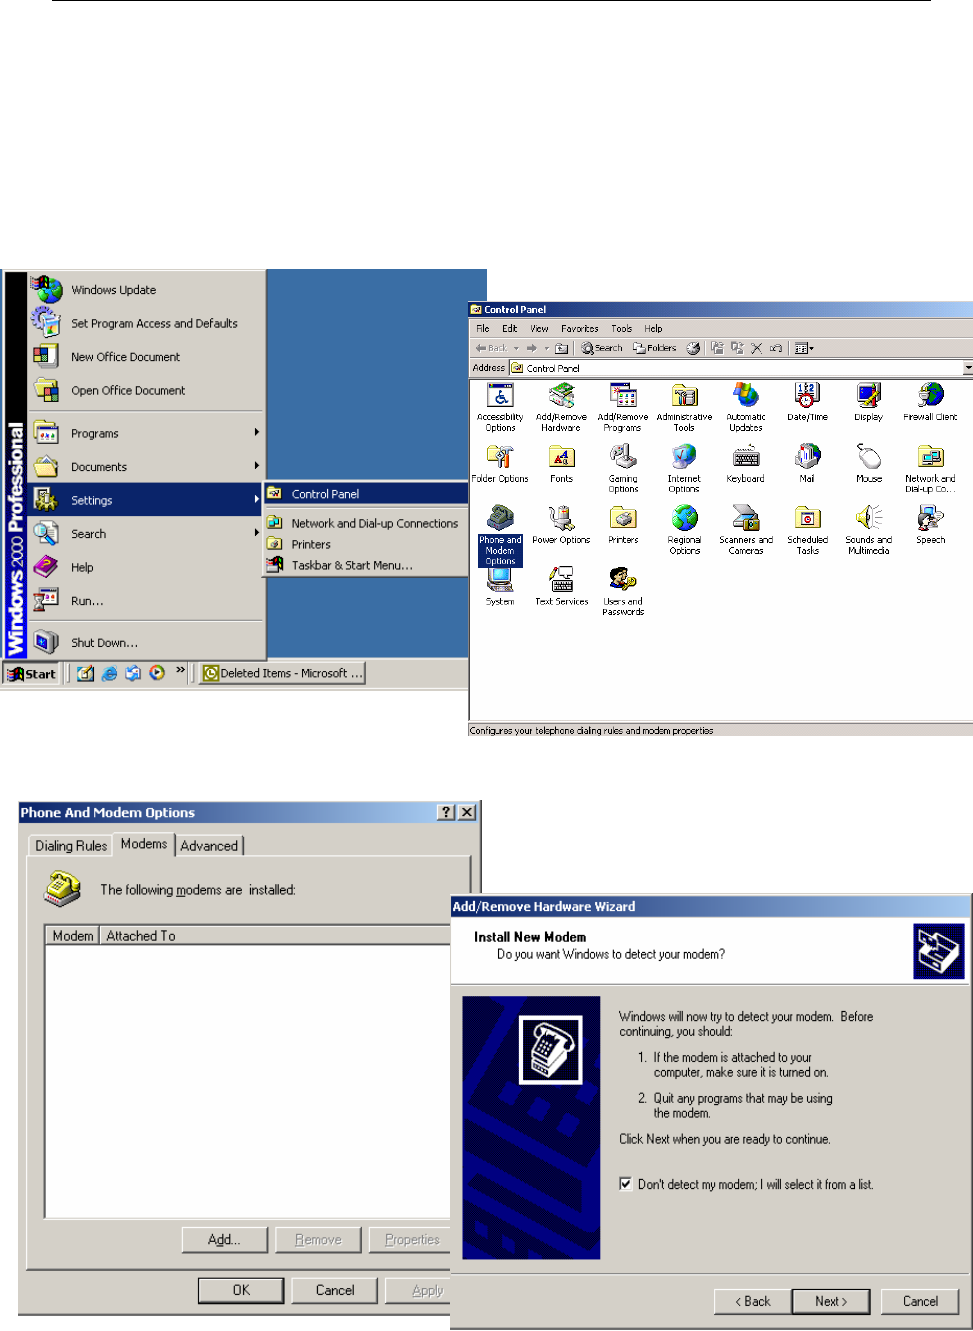Screen dimensions: 973x1331
Task: Open Administrative Tools icon
Action: point(684,407)
